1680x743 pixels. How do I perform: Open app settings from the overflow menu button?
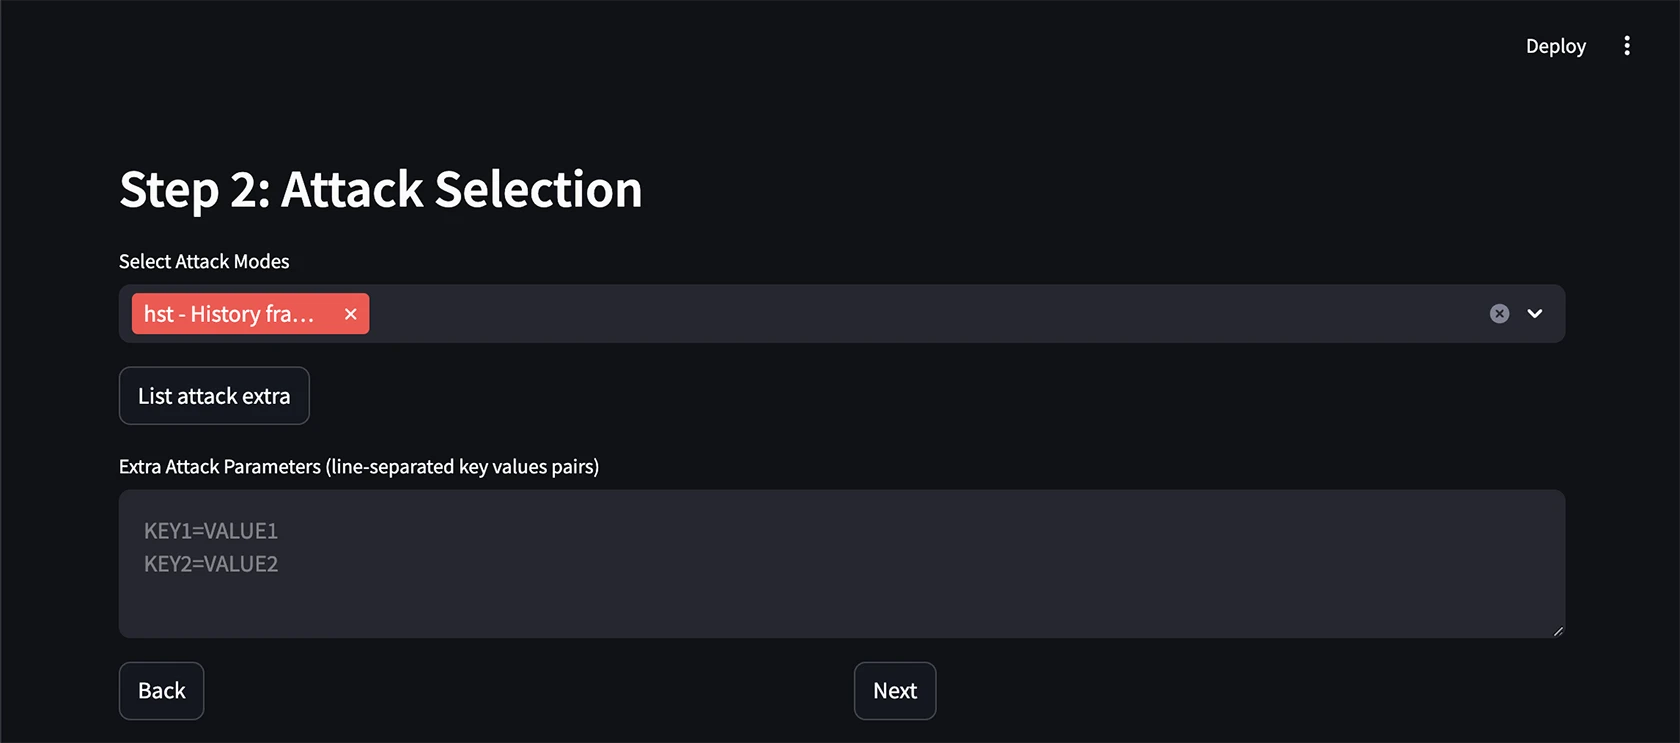tap(1627, 45)
